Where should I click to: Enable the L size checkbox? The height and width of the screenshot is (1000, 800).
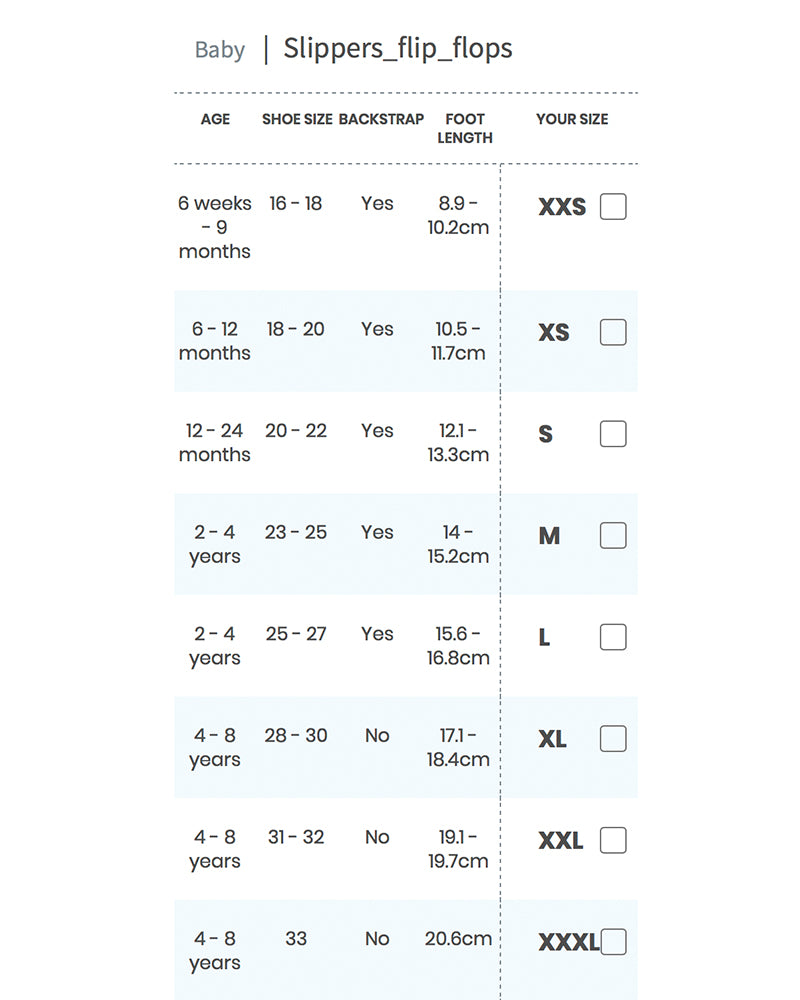tap(613, 637)
